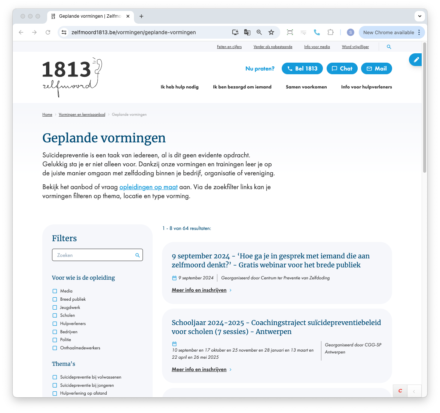Check the Hulpverleners filter
Viewport: 440px width, 413px height.
(55, 324)
